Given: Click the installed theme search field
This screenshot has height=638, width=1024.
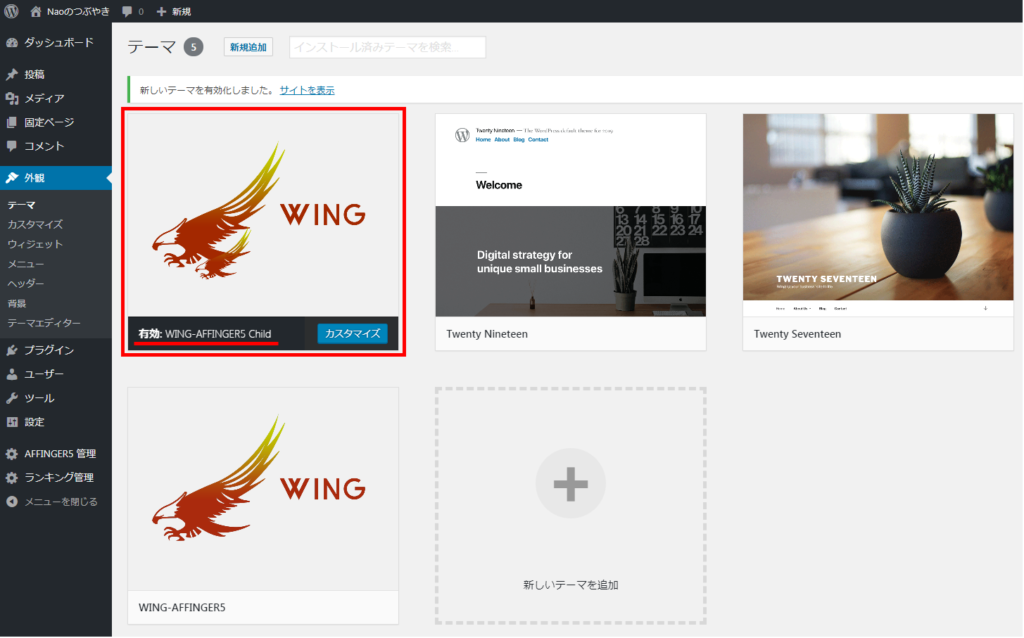Looking at the screenshot, I should click(386, 46).
